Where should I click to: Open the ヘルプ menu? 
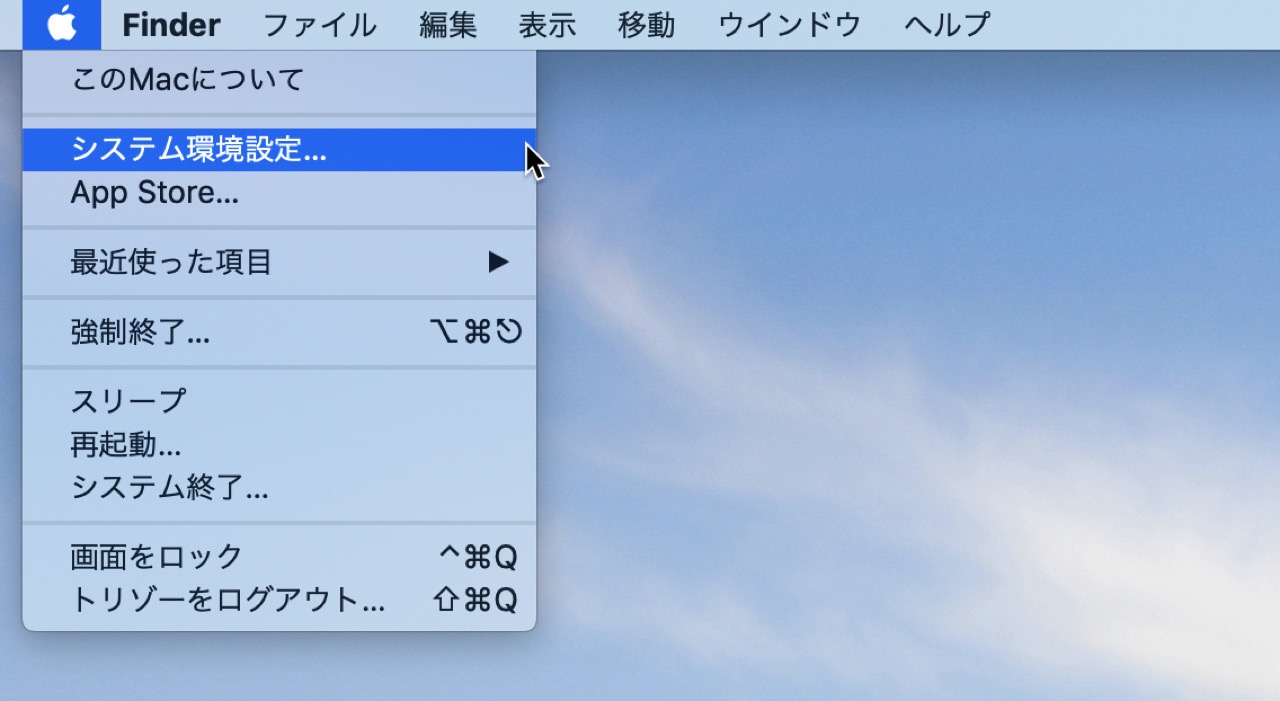pos(948,25)
